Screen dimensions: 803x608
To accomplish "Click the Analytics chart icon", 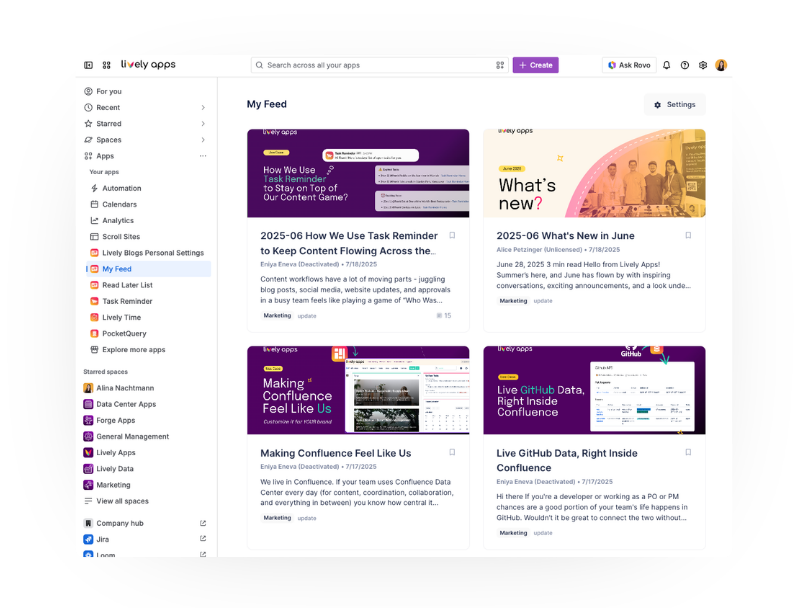I will click(94, 220).
